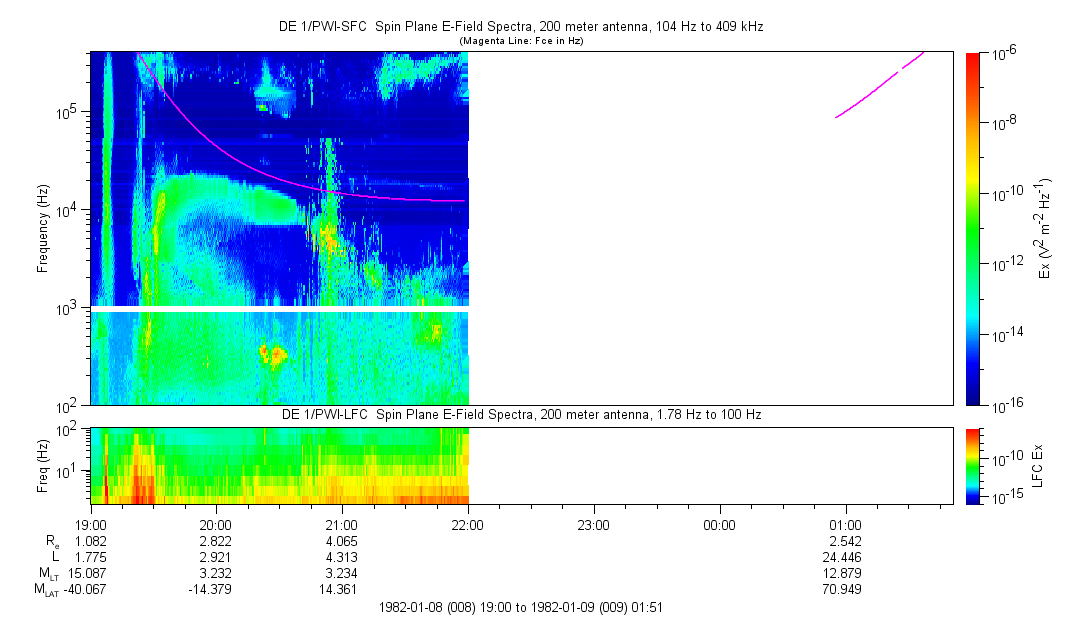Click the L value 24.446

coord(845,557)
